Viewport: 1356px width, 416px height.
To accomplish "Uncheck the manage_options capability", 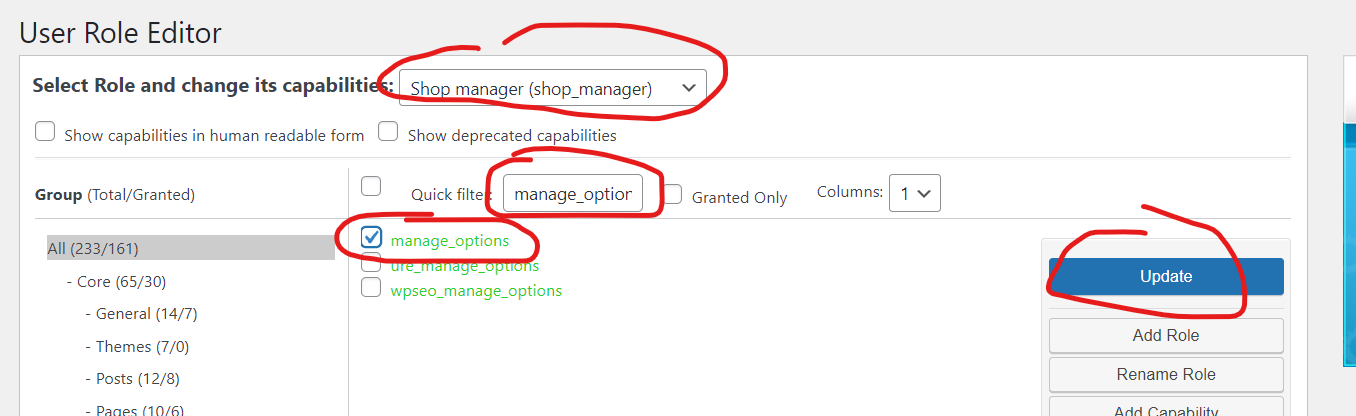I will point(371,238).
